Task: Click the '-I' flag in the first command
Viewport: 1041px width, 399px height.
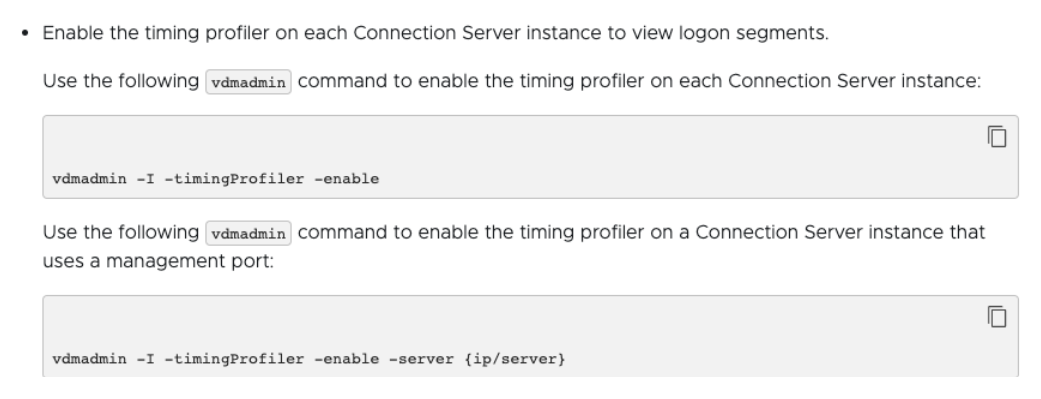Action: pos(145,179)
